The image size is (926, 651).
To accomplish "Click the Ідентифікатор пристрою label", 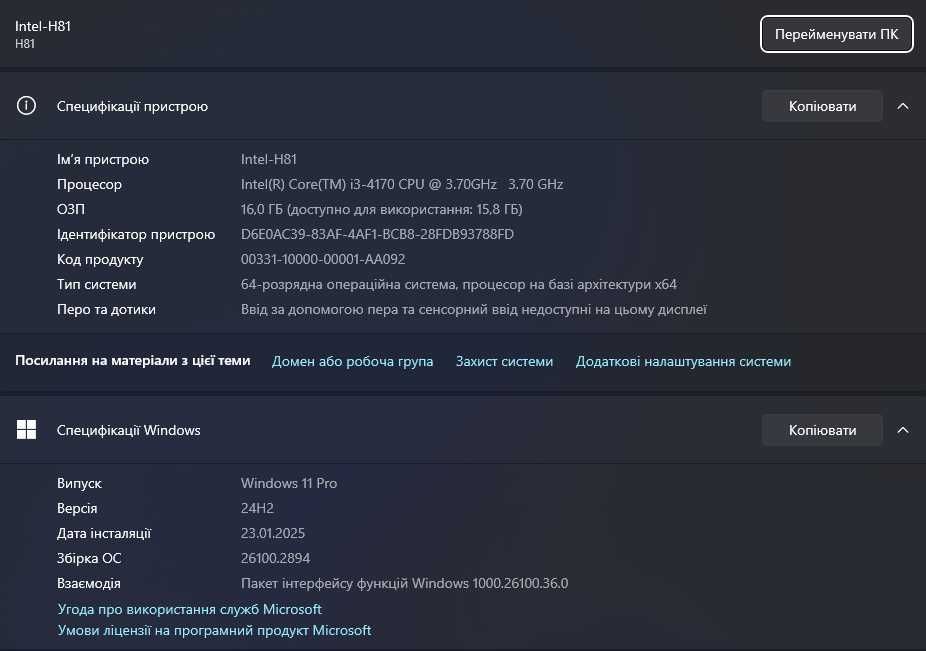I will click(x=136, y=234).
